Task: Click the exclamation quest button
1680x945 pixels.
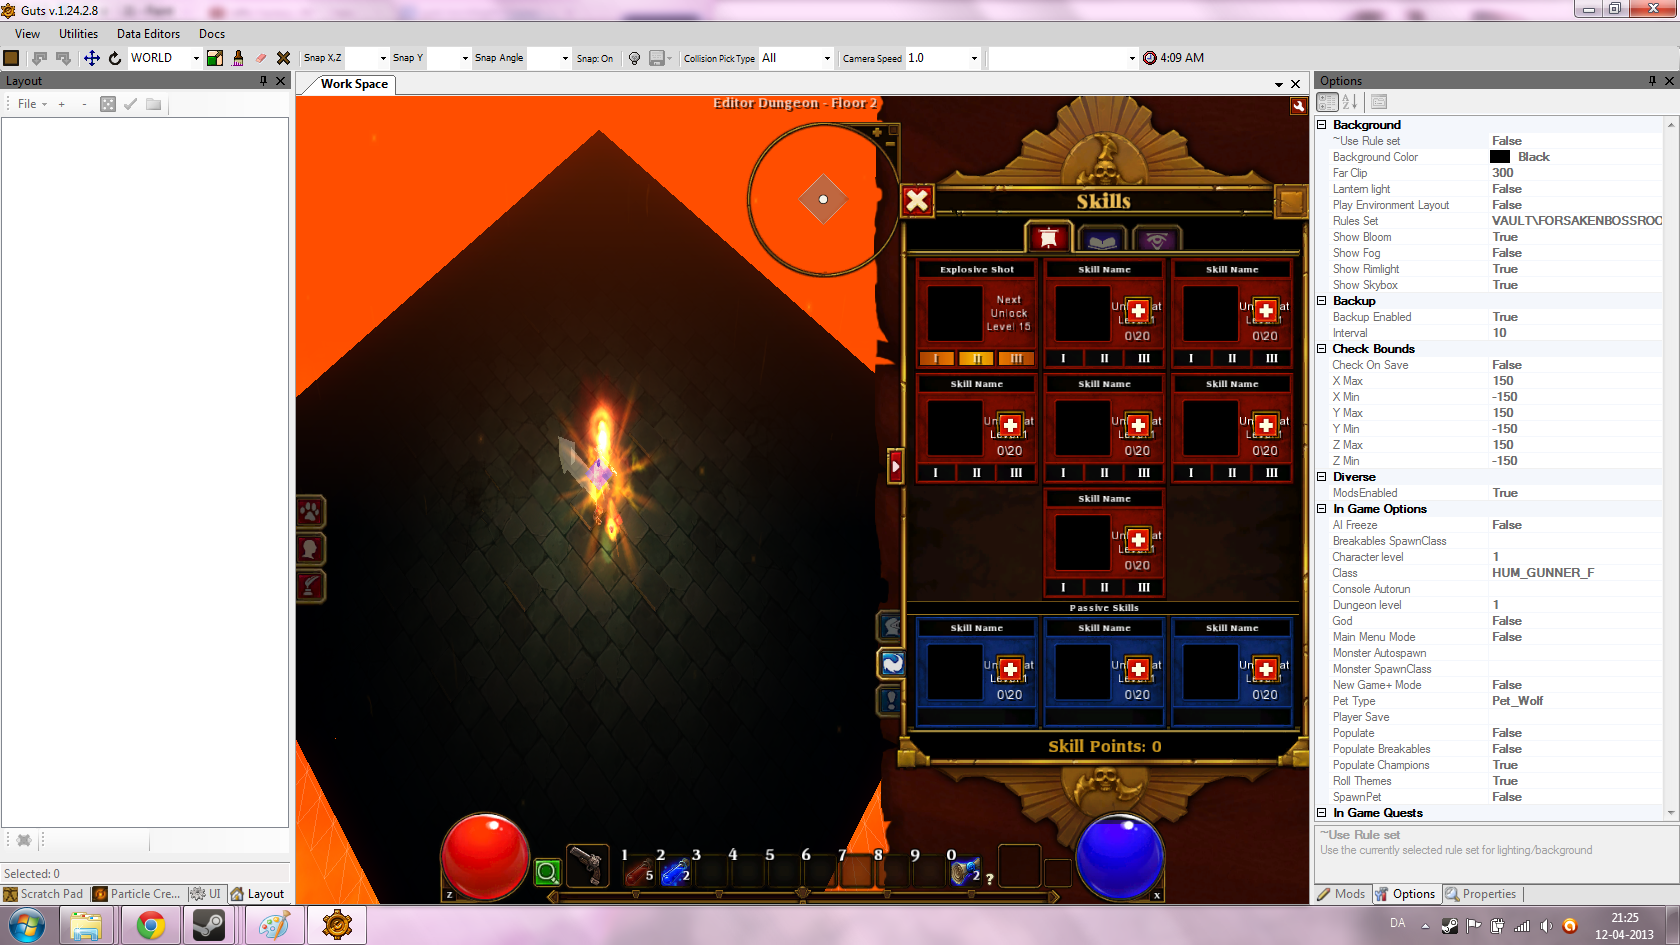Action: (891, 699)
